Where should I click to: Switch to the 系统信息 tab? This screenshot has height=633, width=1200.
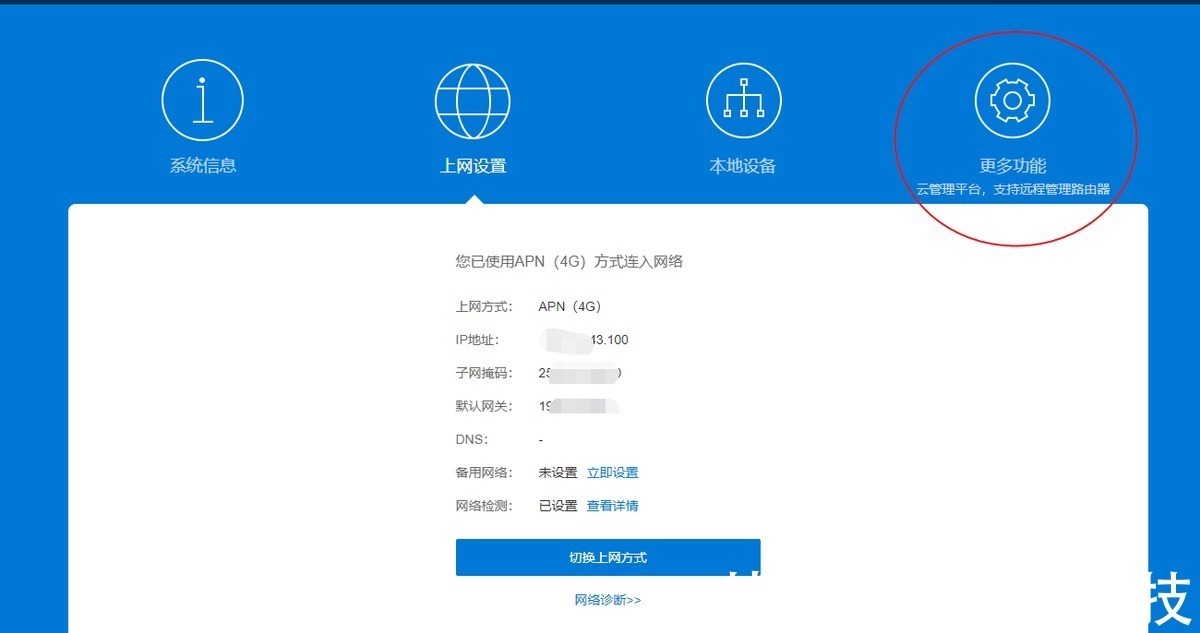(201, 164)
